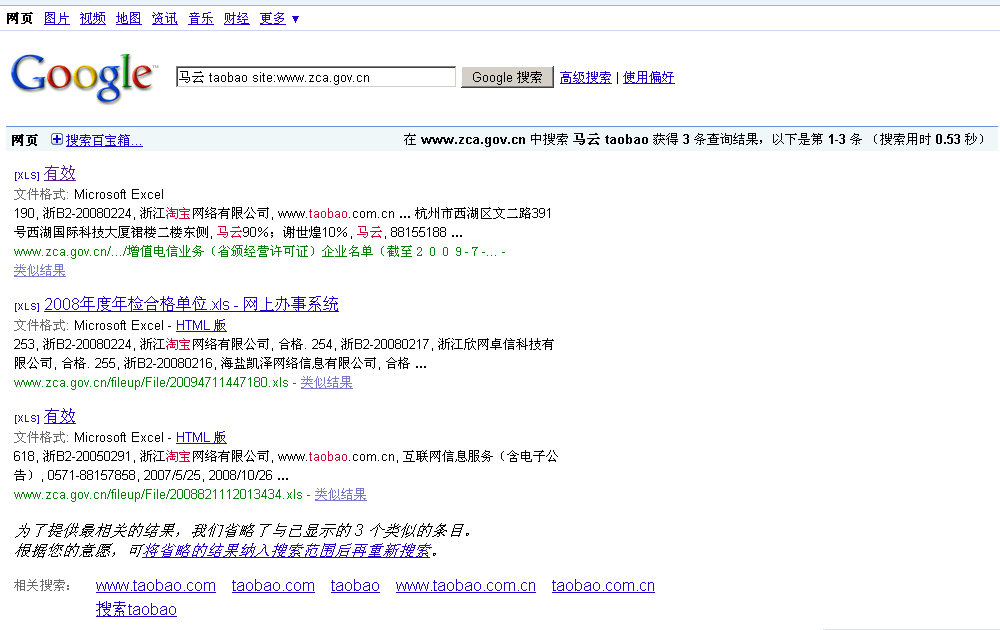The height and width of the screenshot is (630, 1000).
Task: Switch to 图片 search
Action: 57,18
